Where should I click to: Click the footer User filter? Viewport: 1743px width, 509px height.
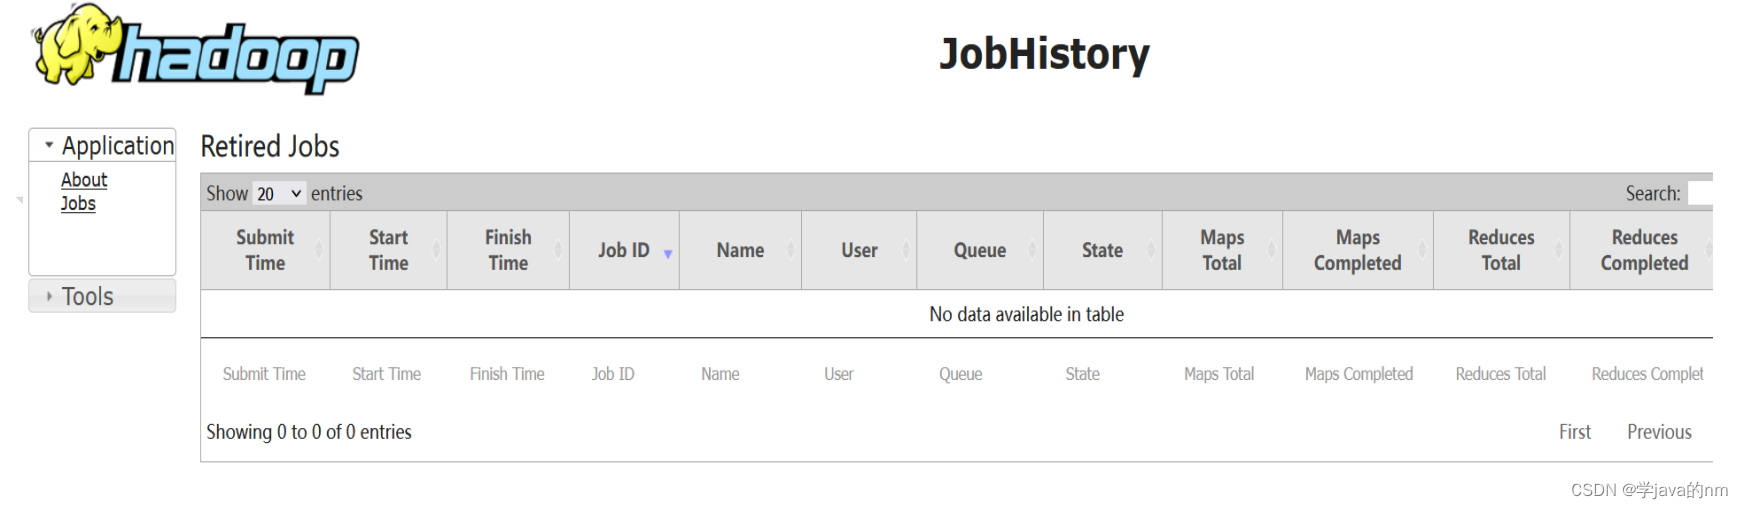point(839,374)
